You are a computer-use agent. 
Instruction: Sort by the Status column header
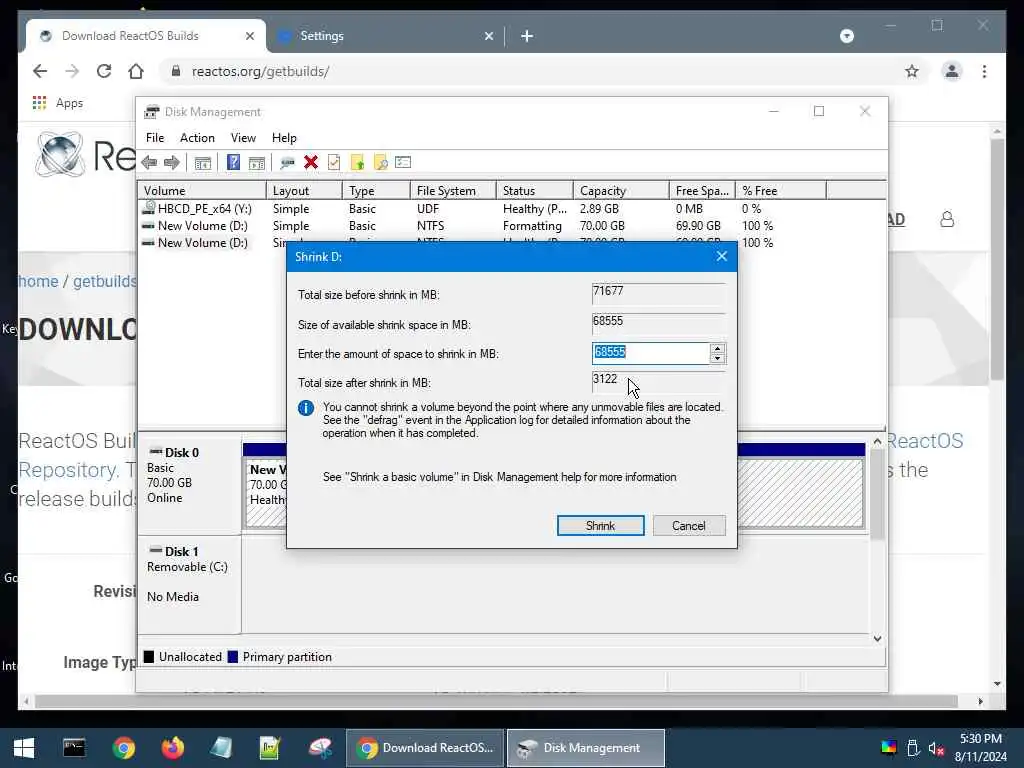tap(535, 191)
